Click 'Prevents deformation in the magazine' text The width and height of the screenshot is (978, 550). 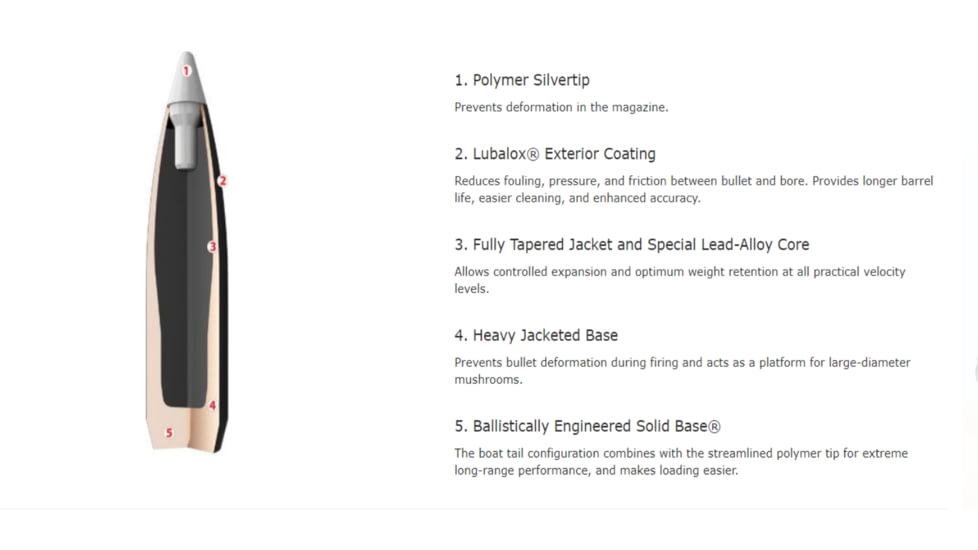coord(561,107)
